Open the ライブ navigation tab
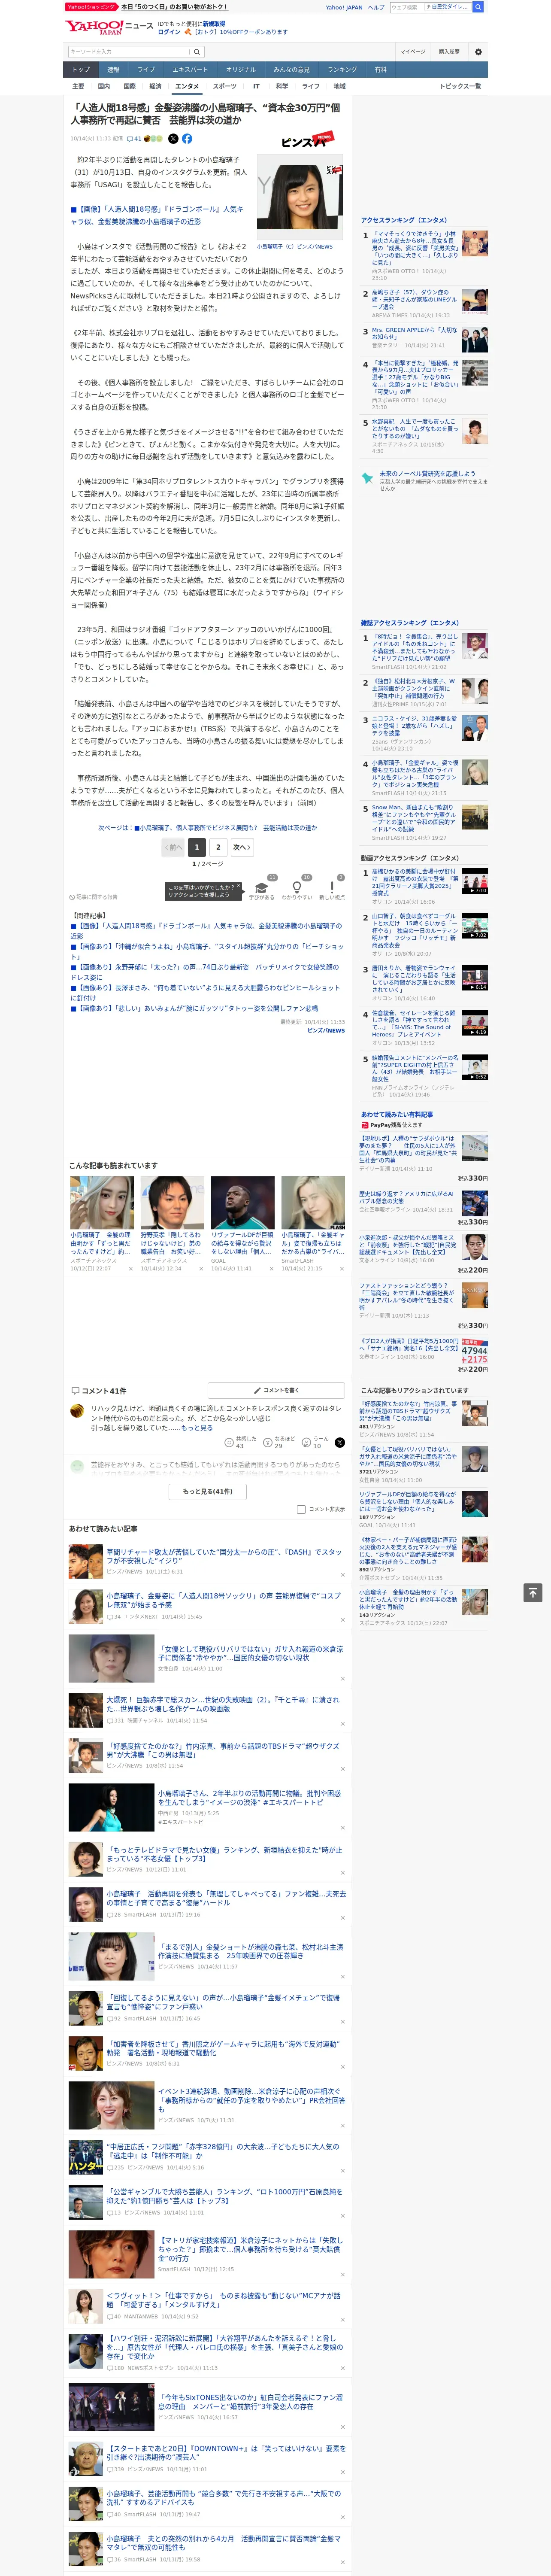 146,70
